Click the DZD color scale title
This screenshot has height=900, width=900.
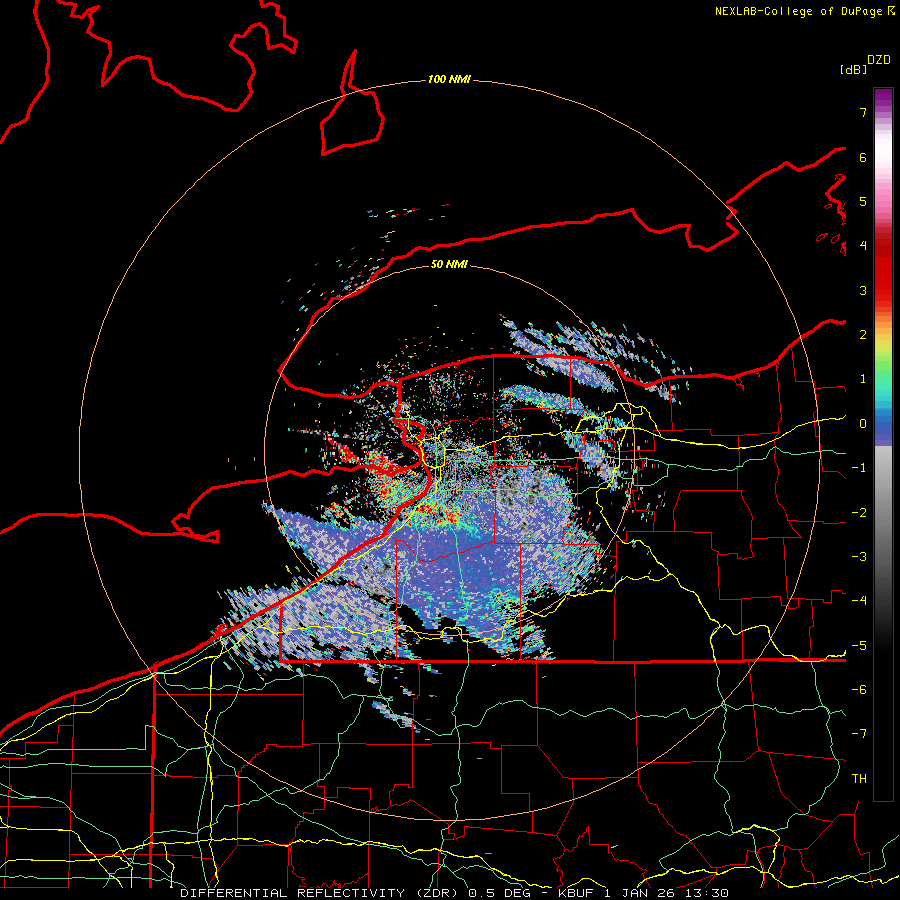tap(879, 60)
